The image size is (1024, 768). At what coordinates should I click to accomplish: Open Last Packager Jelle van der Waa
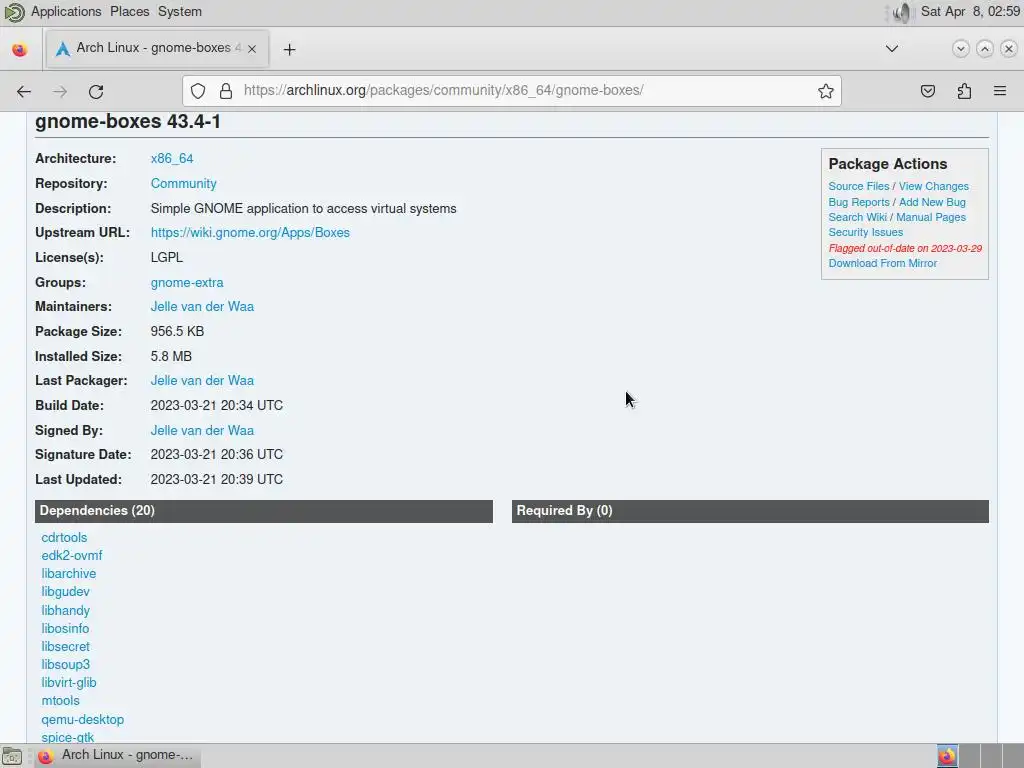202,381
